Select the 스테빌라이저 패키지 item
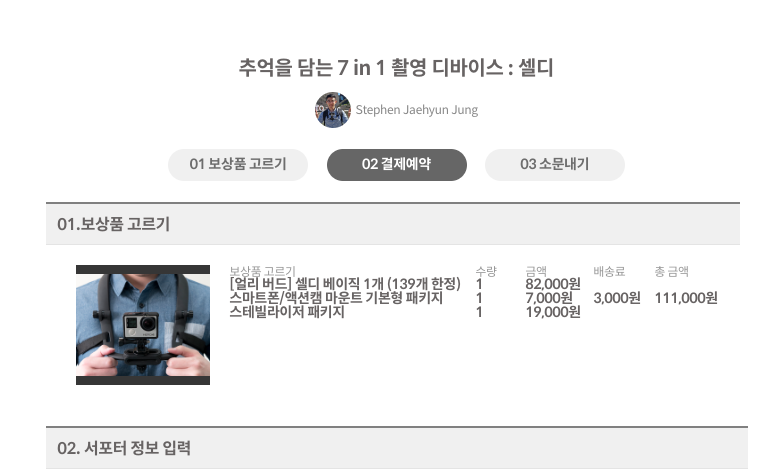The image size is (771, 471). [287, 312]
